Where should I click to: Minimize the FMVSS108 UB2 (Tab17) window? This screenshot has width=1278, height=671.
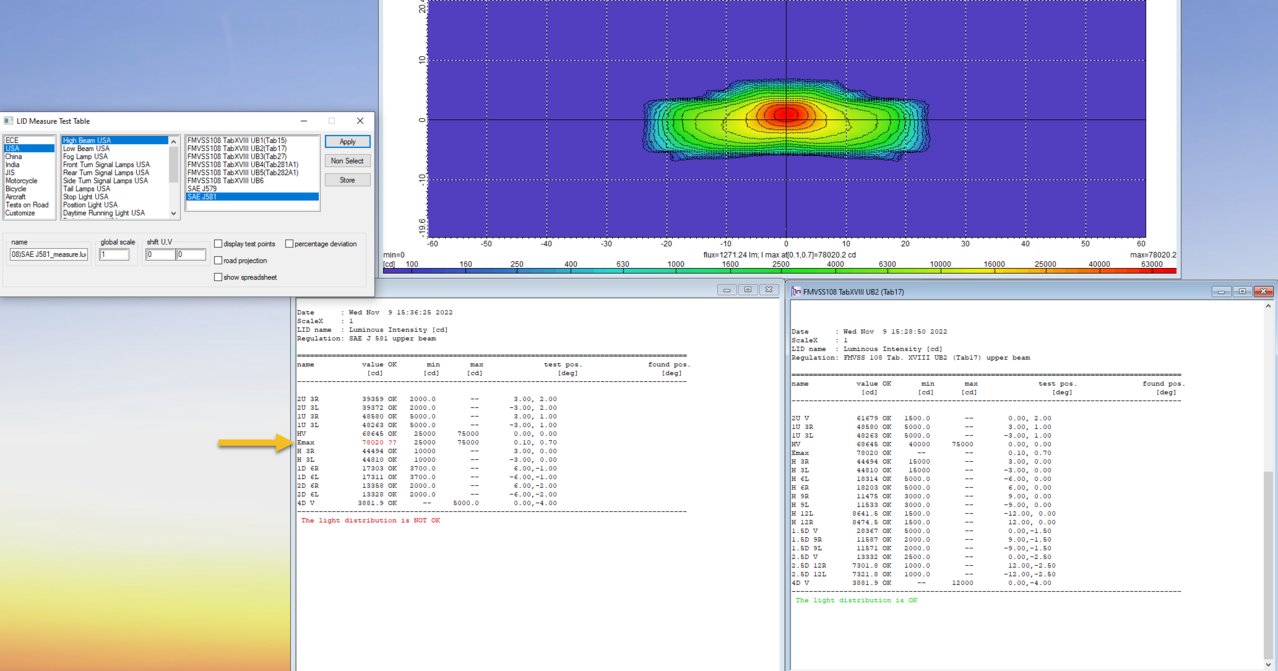(1220, 291)
